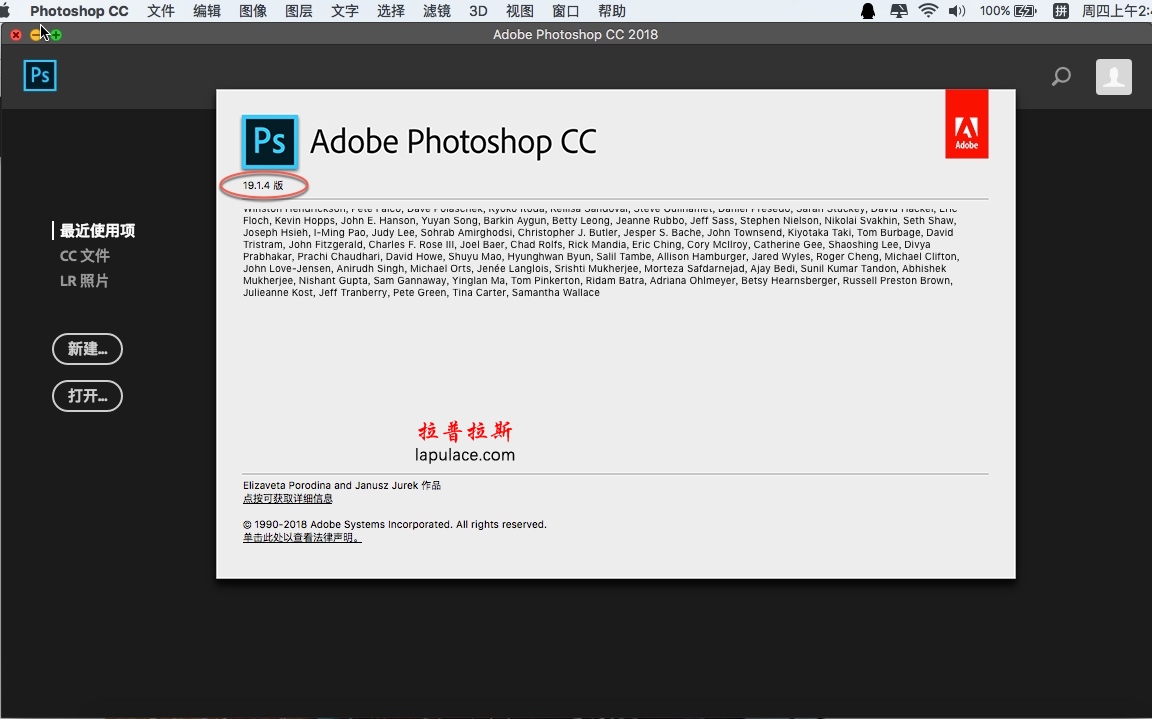
Task: Open the 窗口 menu
Action: point(566,11)
